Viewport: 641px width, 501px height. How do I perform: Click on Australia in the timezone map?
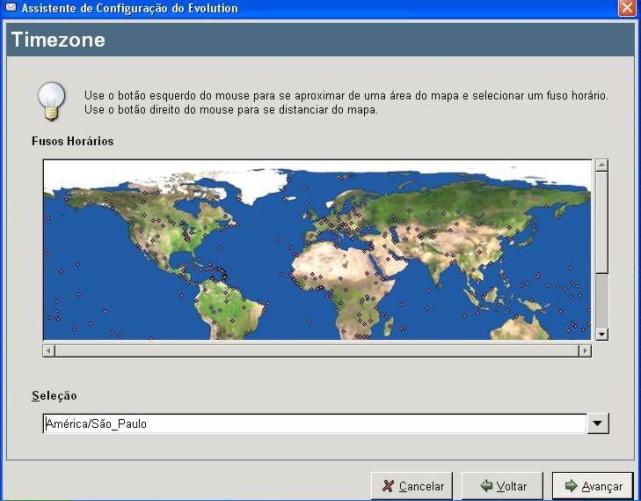(x=520, y=329)
